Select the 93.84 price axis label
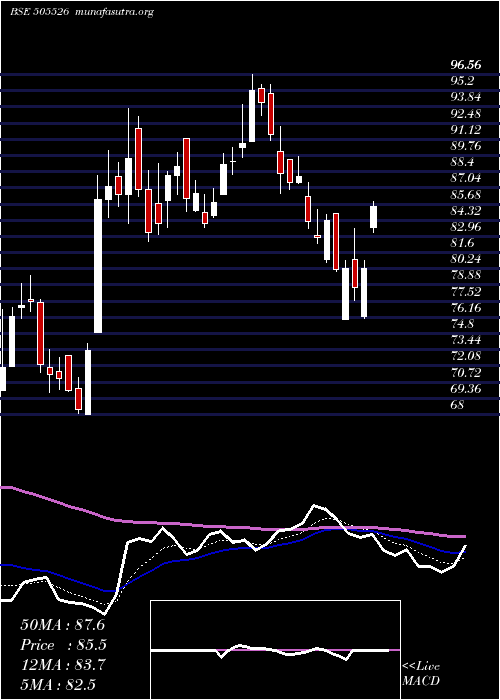Viewport: 500px width, 700px height. pos(466,97)
